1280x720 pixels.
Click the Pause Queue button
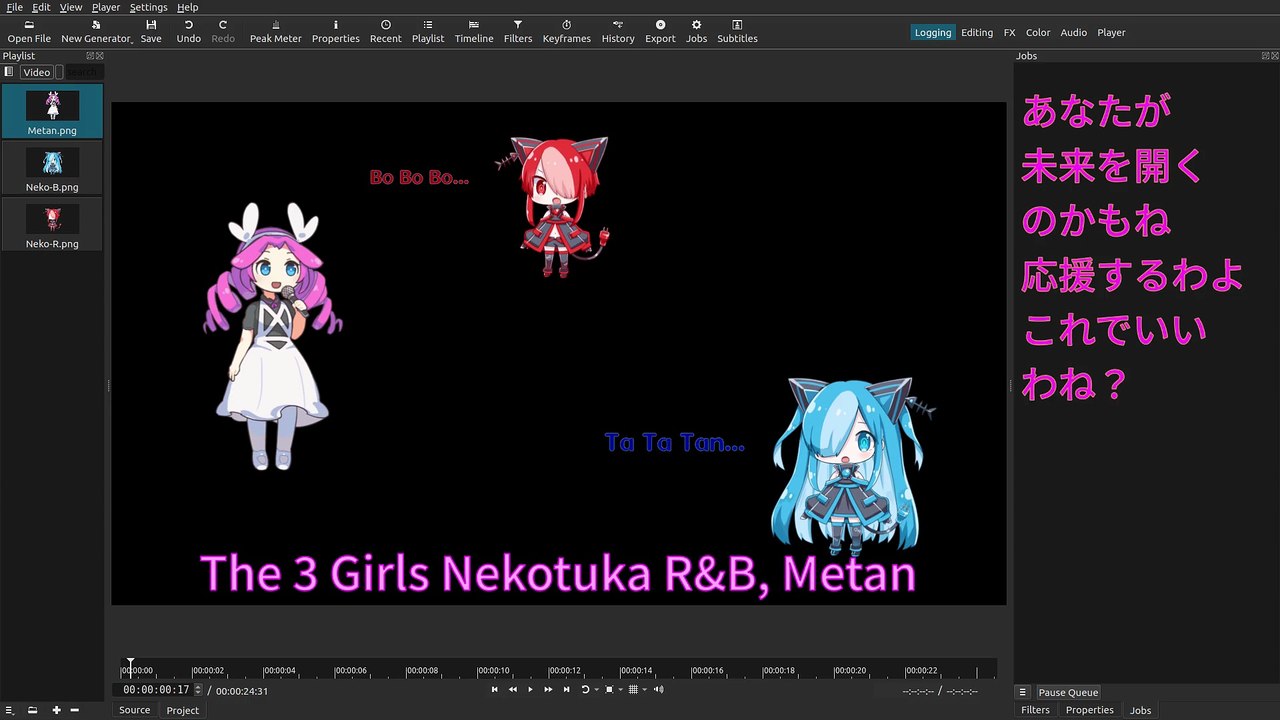(x=1068, y=692)
